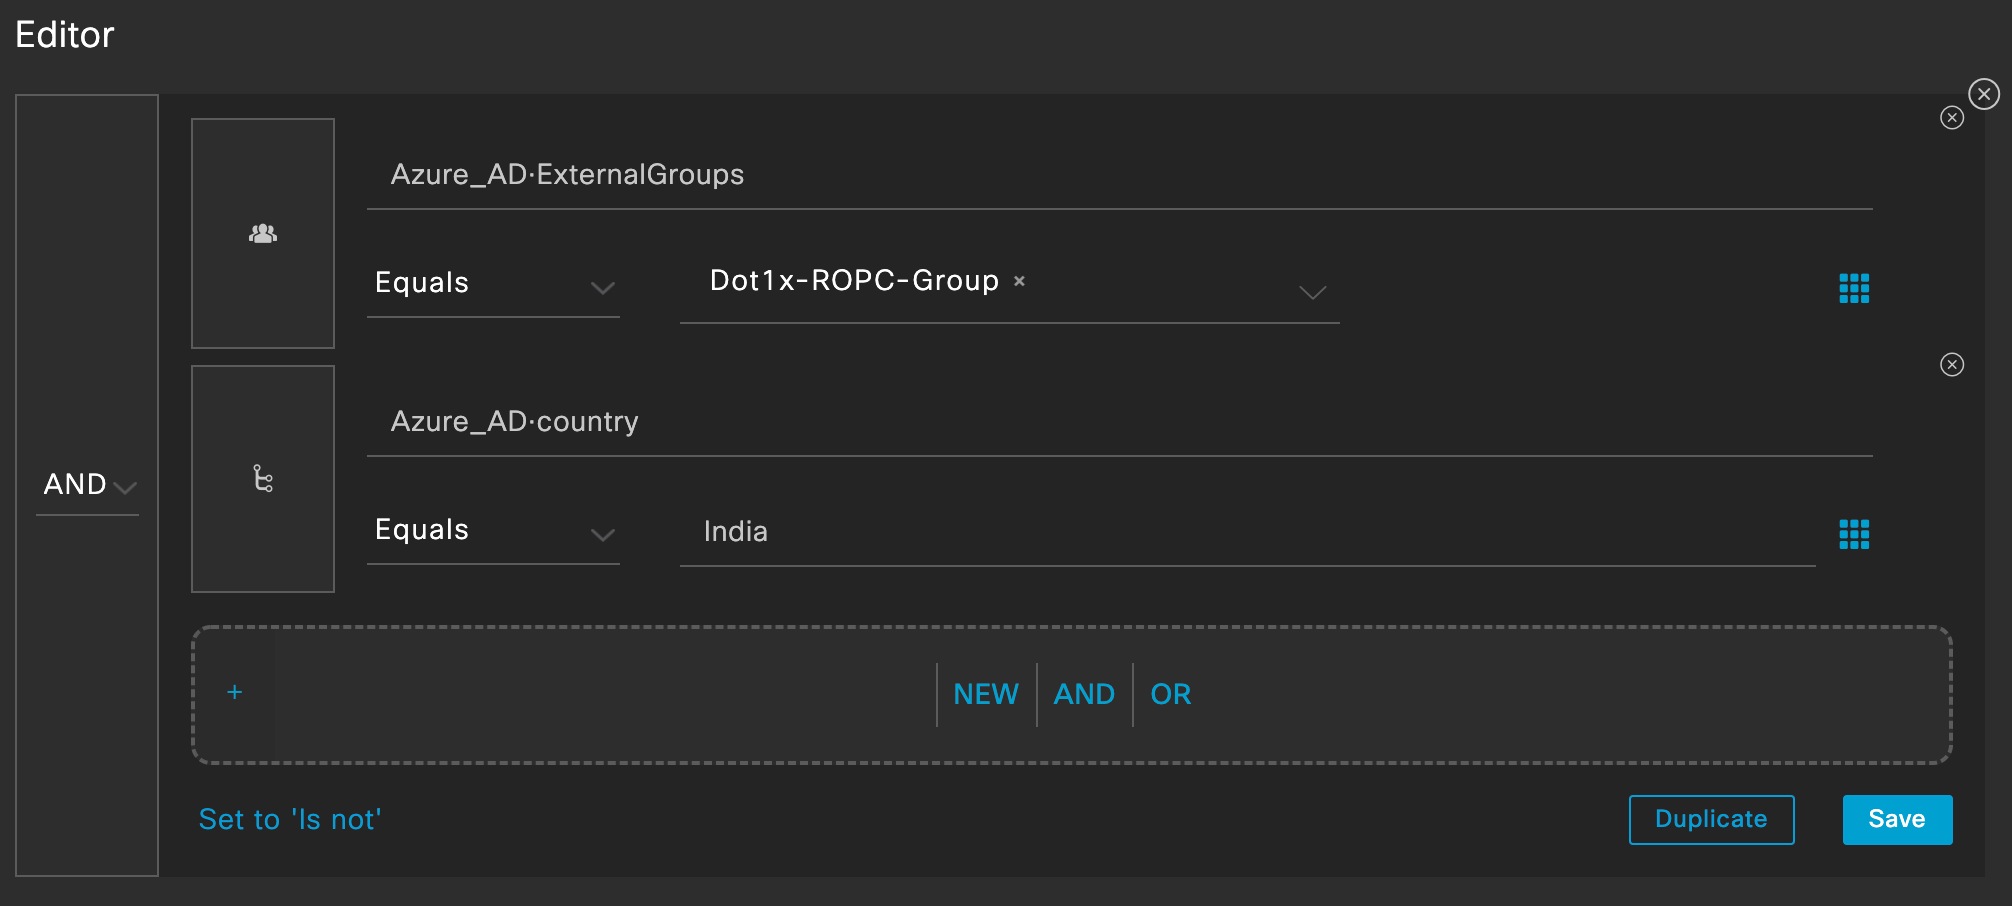
Task: Close the Editor panel
Action: (1984, 94)
